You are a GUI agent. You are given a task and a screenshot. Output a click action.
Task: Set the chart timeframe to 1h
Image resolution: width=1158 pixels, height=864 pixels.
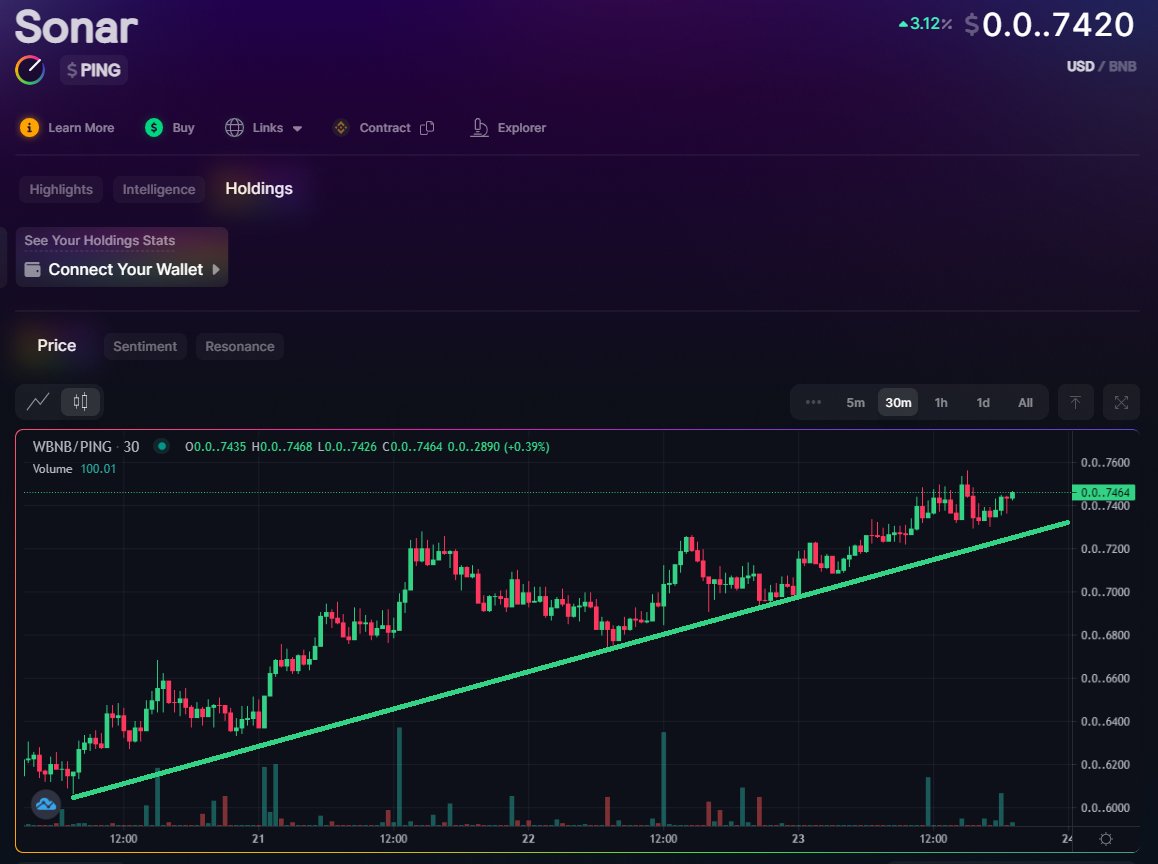click(x=941, y=402)
